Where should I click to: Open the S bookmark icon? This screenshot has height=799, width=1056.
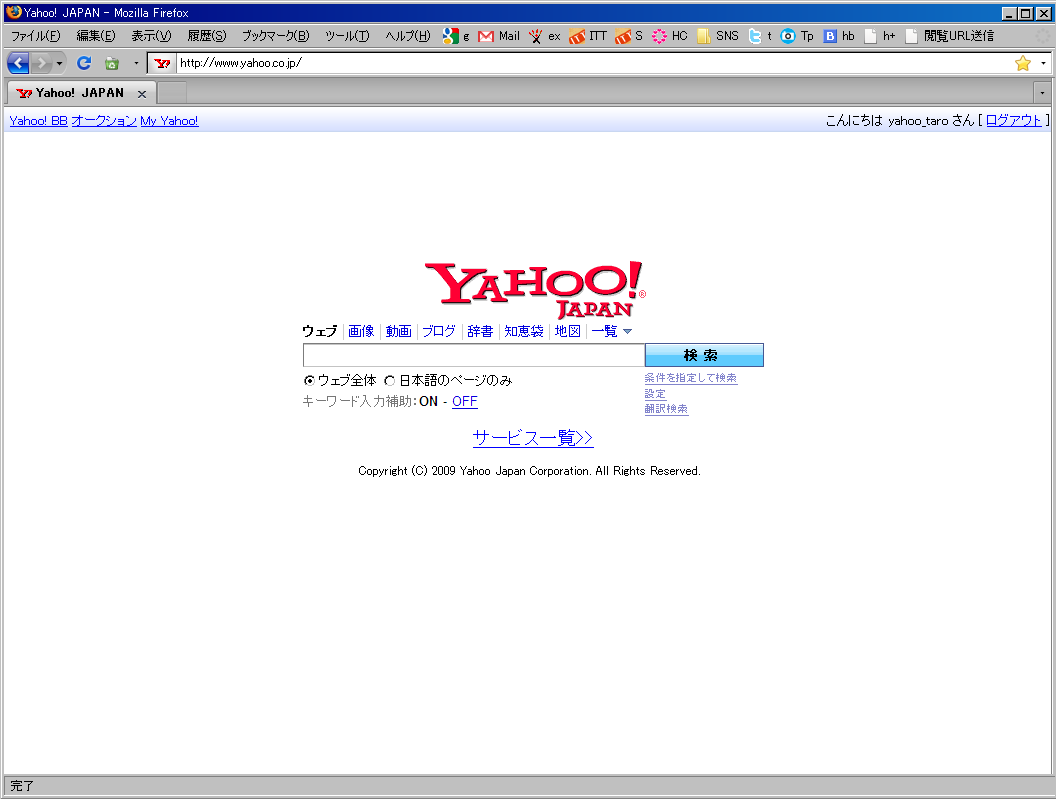tap(628, 36)
